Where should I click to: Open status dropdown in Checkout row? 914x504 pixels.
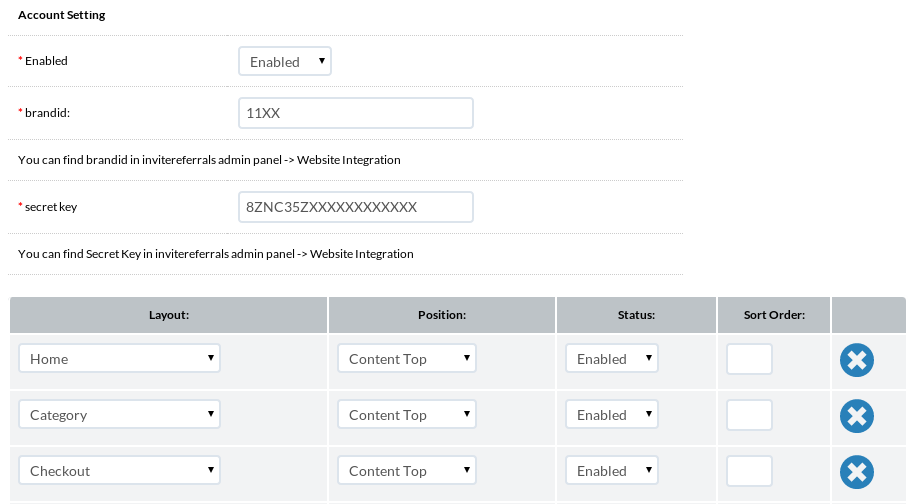(x=612, y=470)
